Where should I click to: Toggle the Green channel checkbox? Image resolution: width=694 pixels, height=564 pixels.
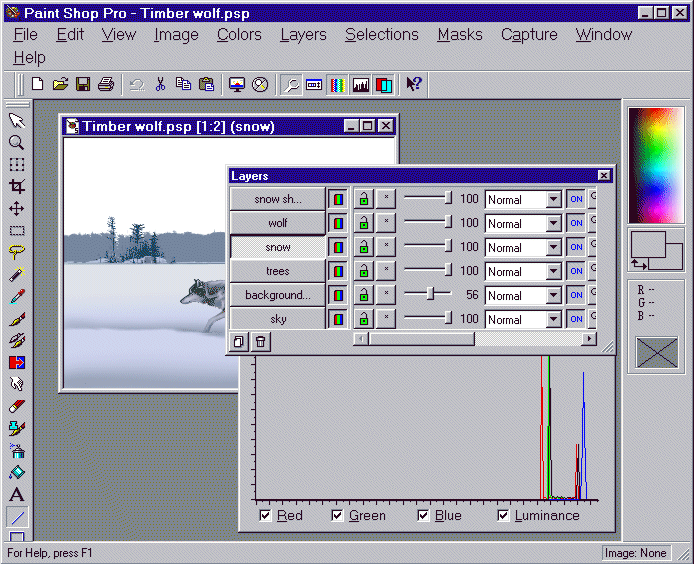coord(337,516)
